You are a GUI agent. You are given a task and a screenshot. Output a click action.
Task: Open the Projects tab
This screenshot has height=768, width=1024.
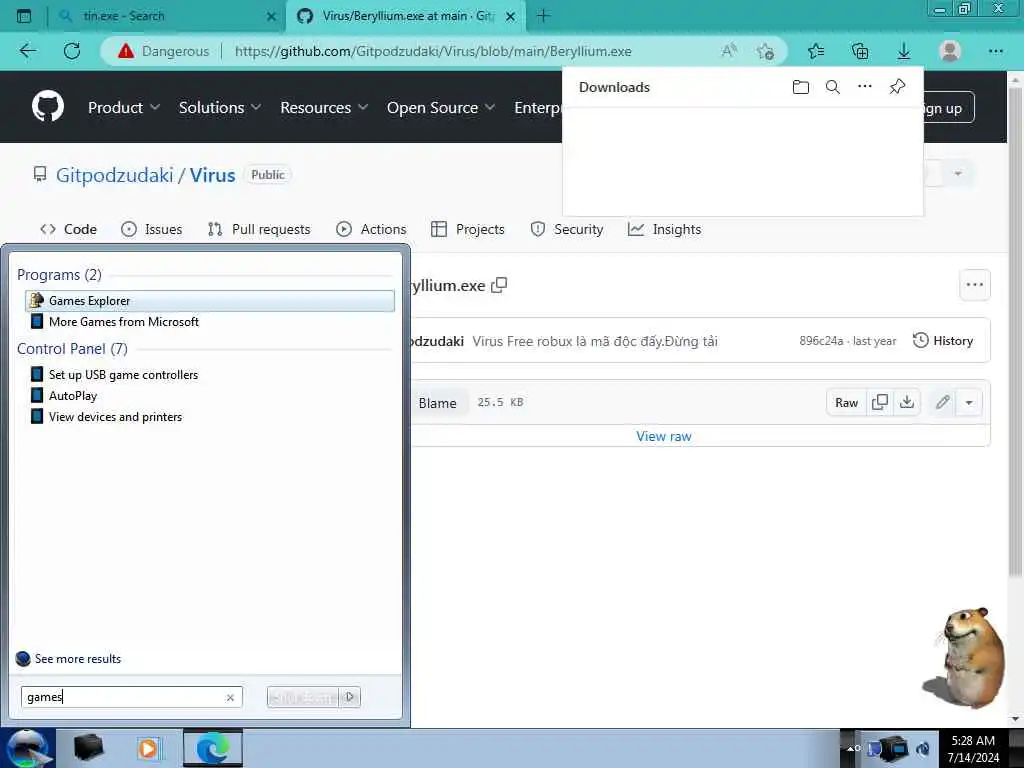pyautogui.click(x=468, y=229)
